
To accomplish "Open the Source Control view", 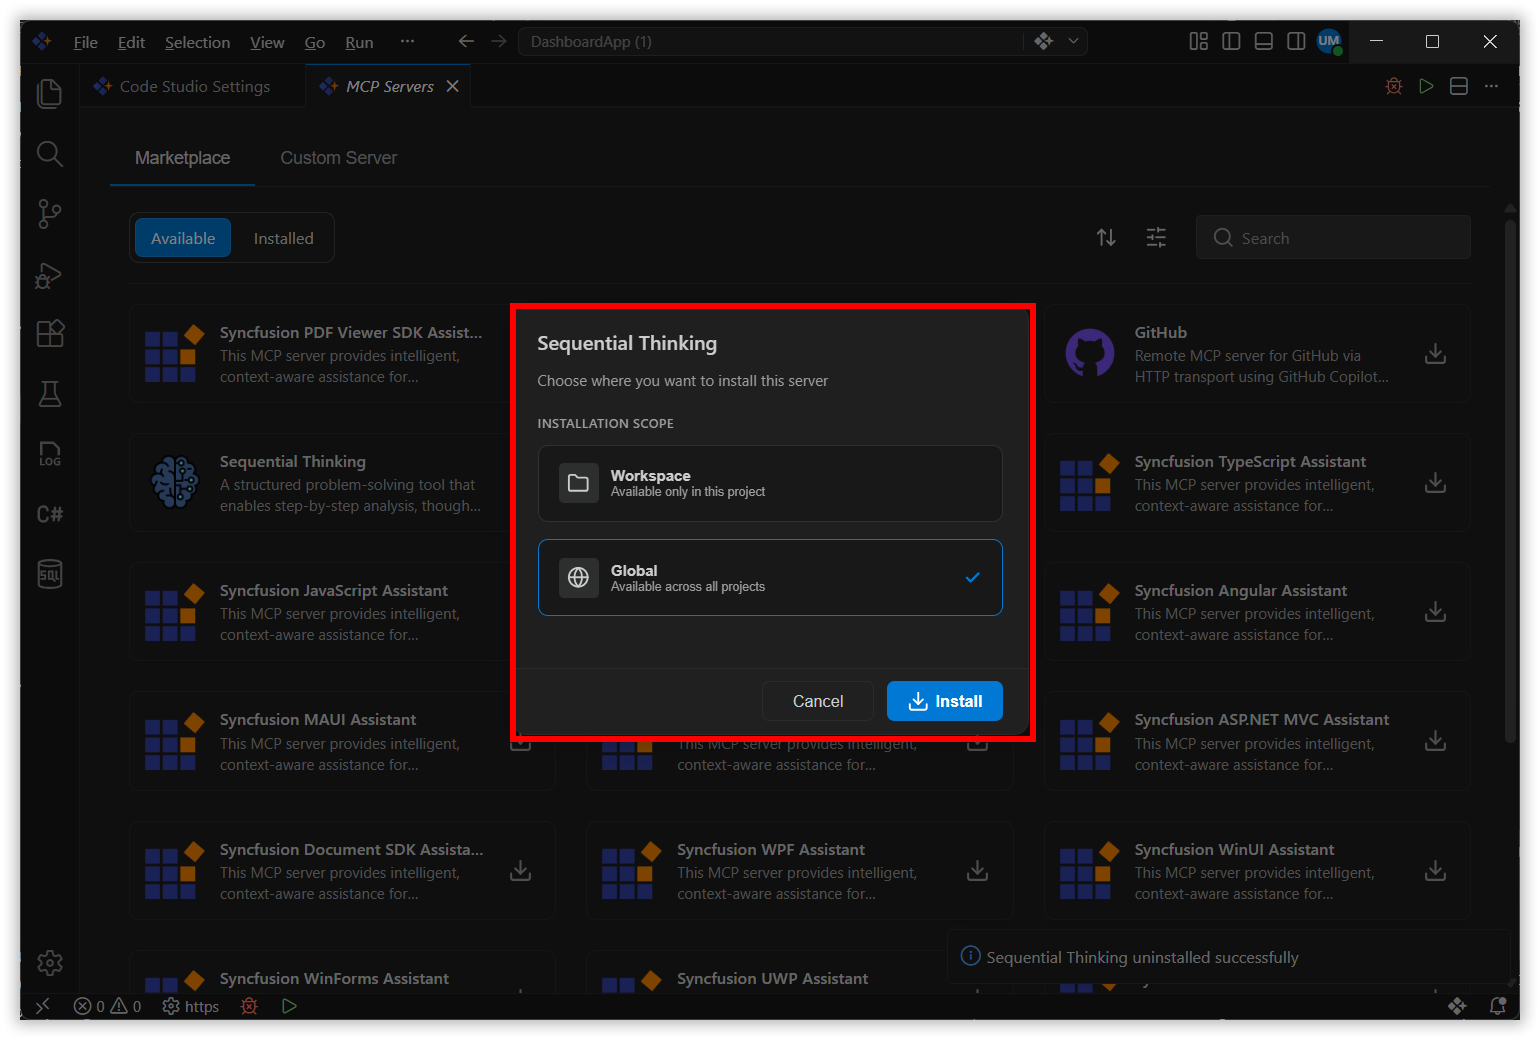I will click(x=49, y=214).
